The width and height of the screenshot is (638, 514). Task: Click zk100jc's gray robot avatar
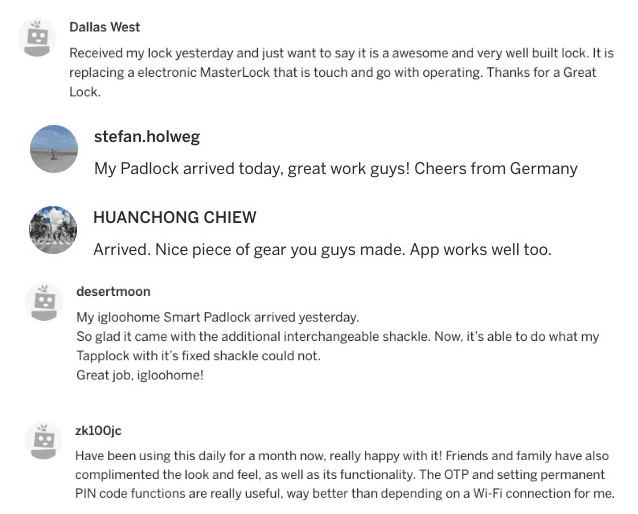pyautogui.click(x=44, y=441)
